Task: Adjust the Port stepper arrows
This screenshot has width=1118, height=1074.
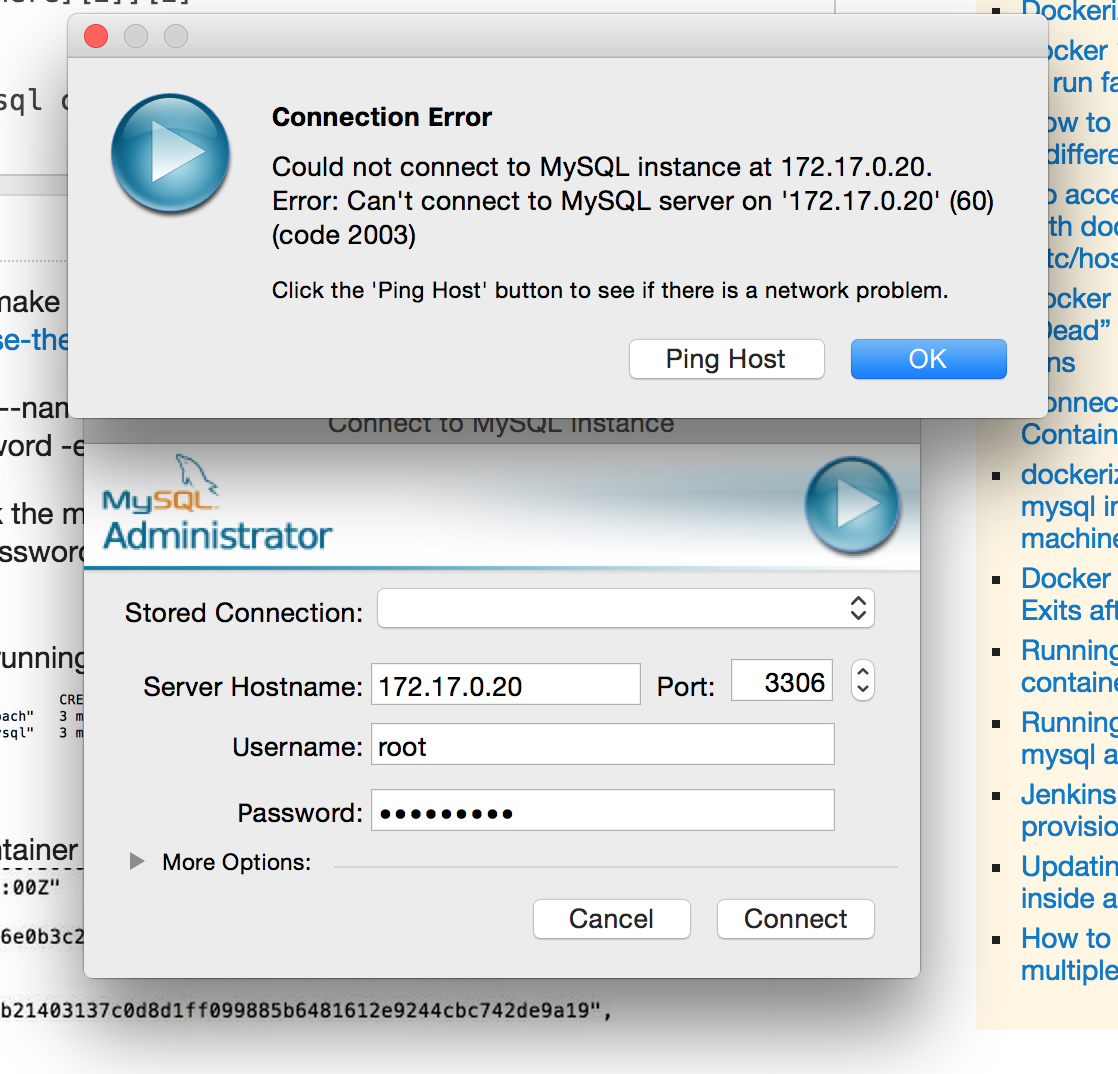Action: (863, 680)
